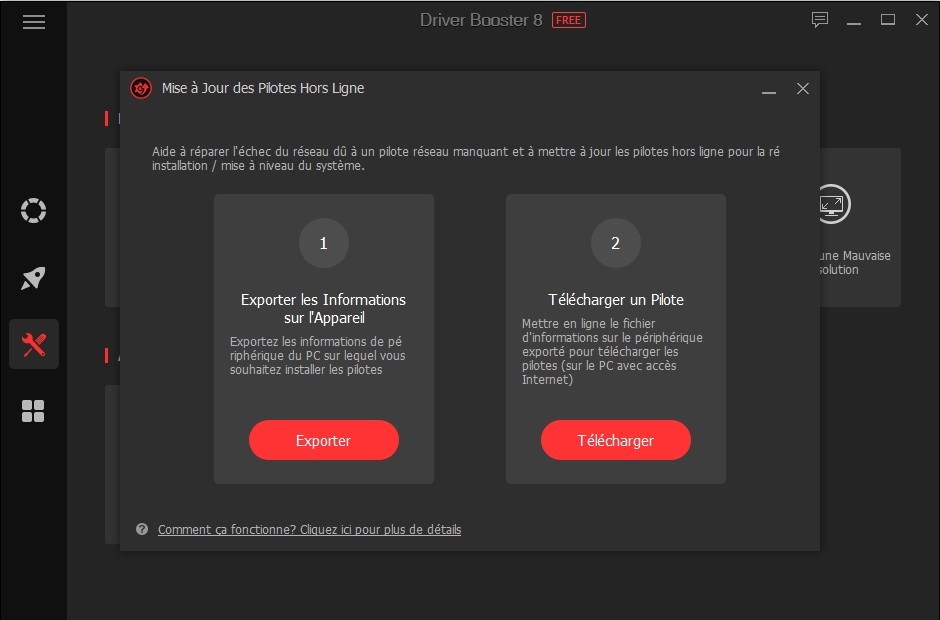Close the Driver Booster main window
This screenshot has height=620, width=940.
pyautogui.click(x=922, y=20)
